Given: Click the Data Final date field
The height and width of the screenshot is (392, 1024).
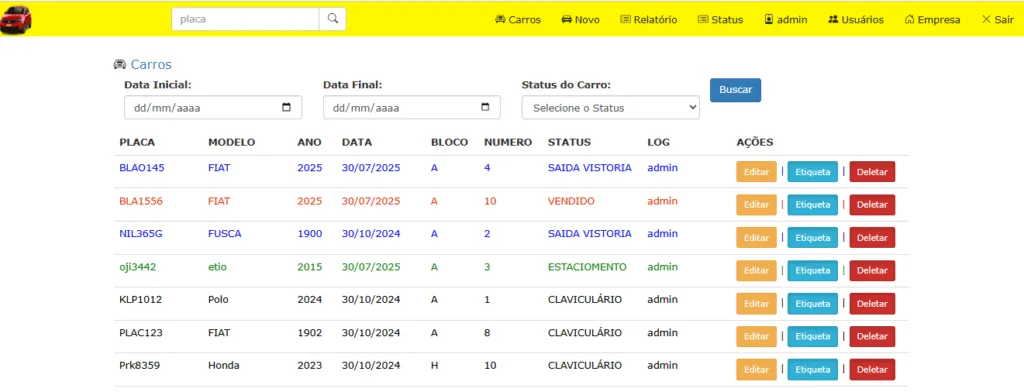Looking at the screenshot, I should [x=412, y=108].
